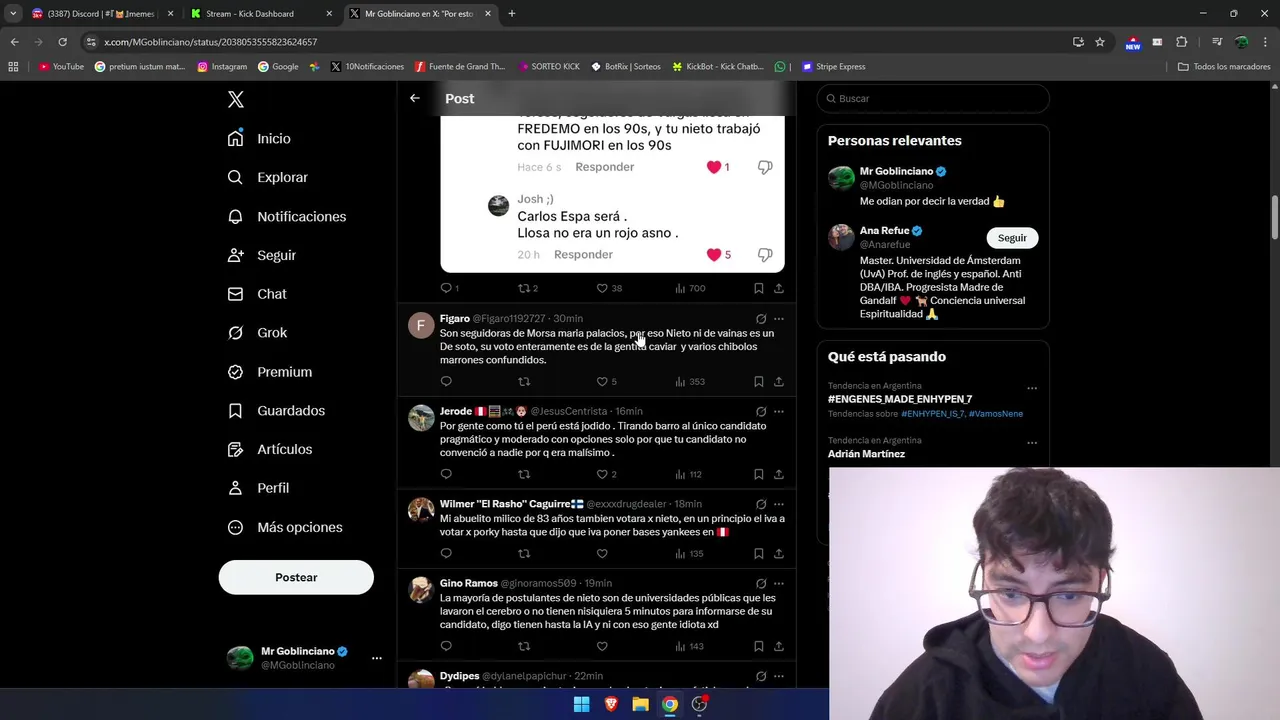Click Grok icon on Figaro reply
Image resolution: width=1280 pixels, height=720 pixels.
(761, 319)
